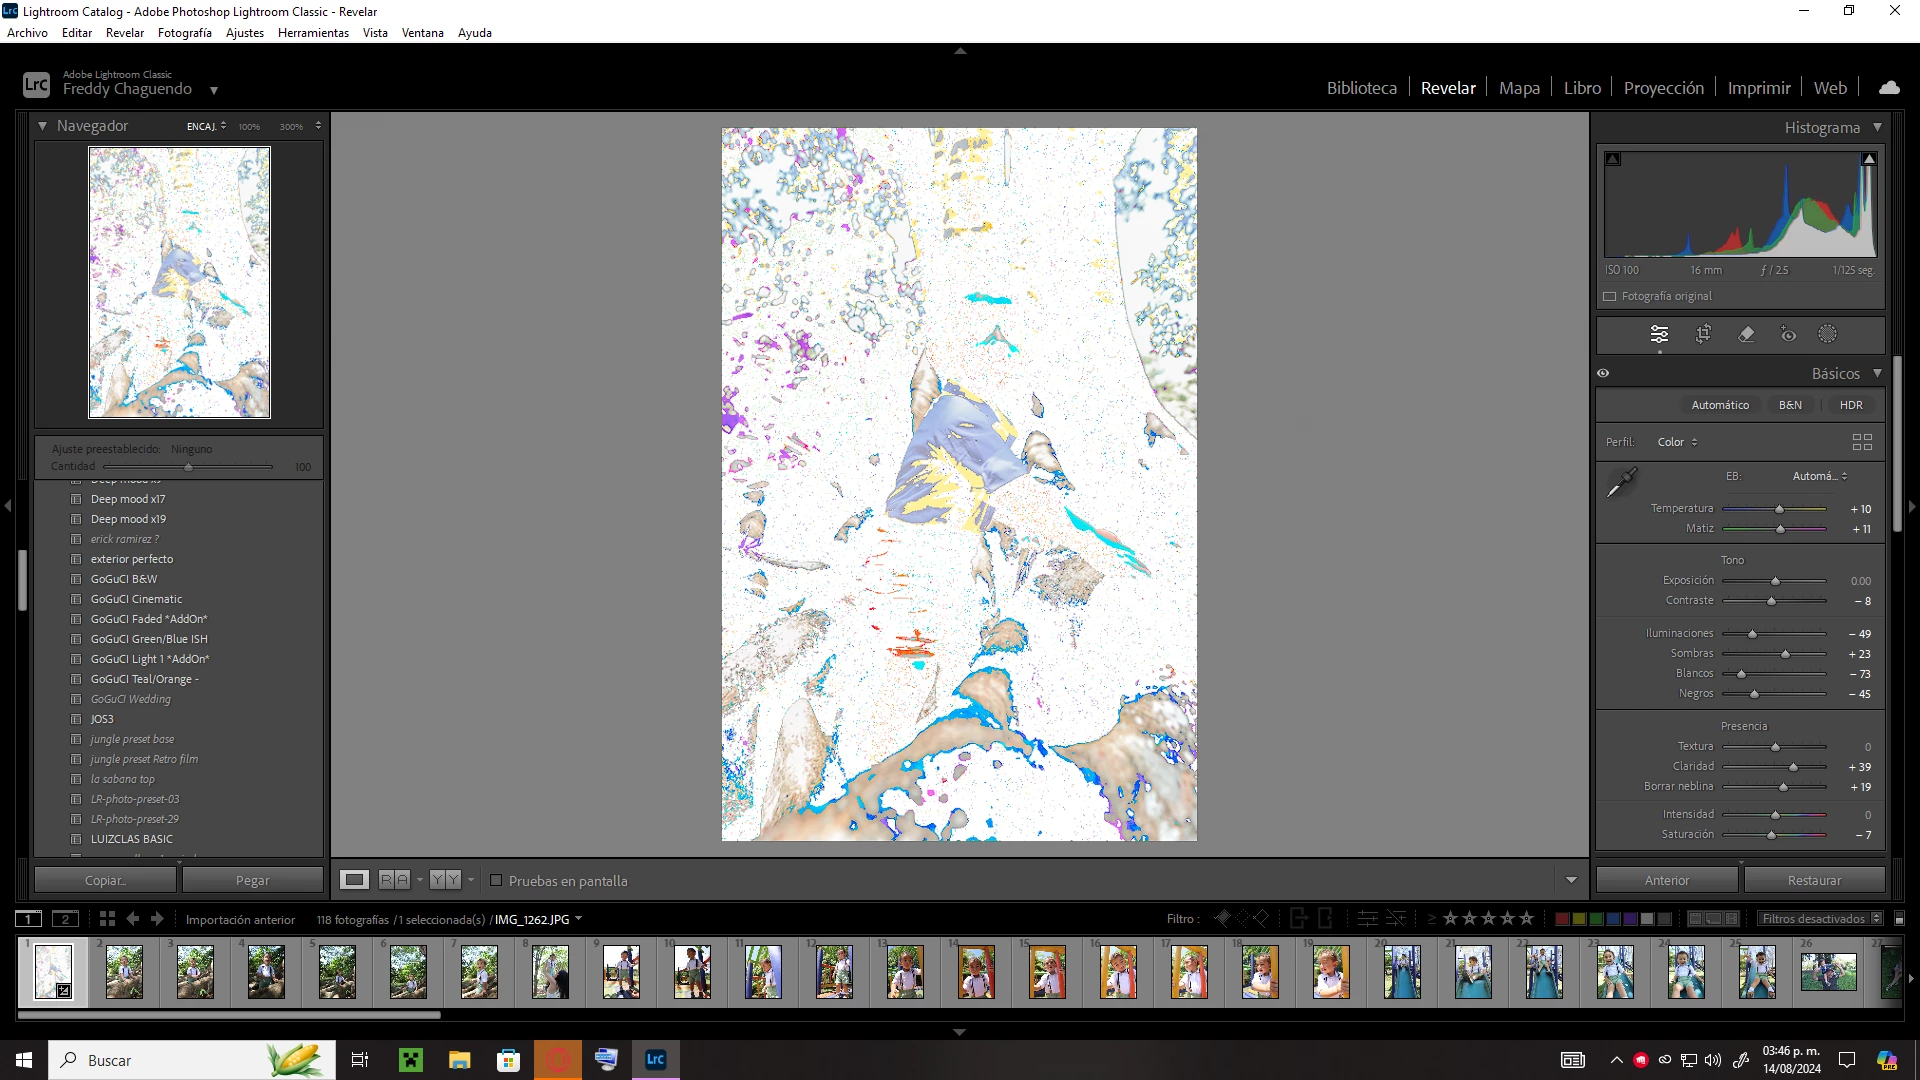Enable Pruebas en pantalla checkbox
This screenshot has height=1080, width=1920.
[x=496, y=880]
